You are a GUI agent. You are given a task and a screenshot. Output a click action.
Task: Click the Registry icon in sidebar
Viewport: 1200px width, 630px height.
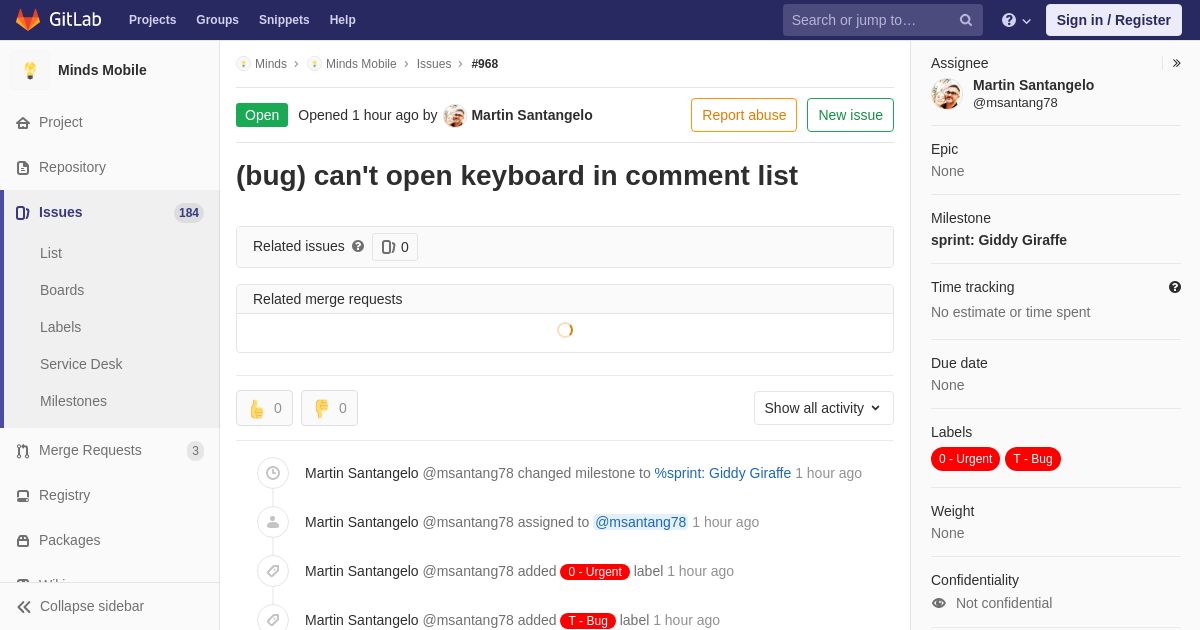[x=23, y=496]
